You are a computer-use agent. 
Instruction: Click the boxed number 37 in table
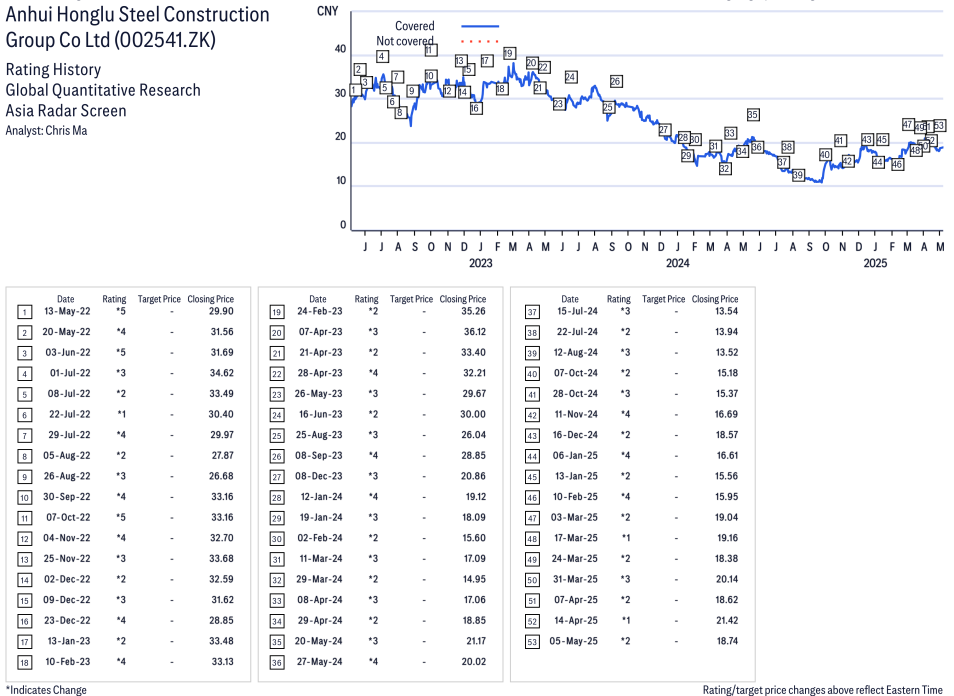(x=532, y=312)
